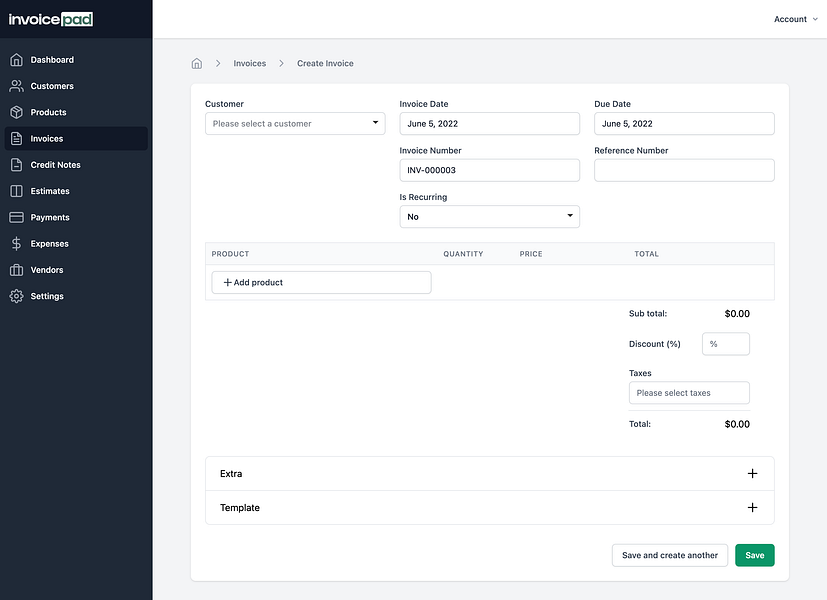Open the Account dropdown menu
The image size is (827, 600).
(x=795, y=19)
